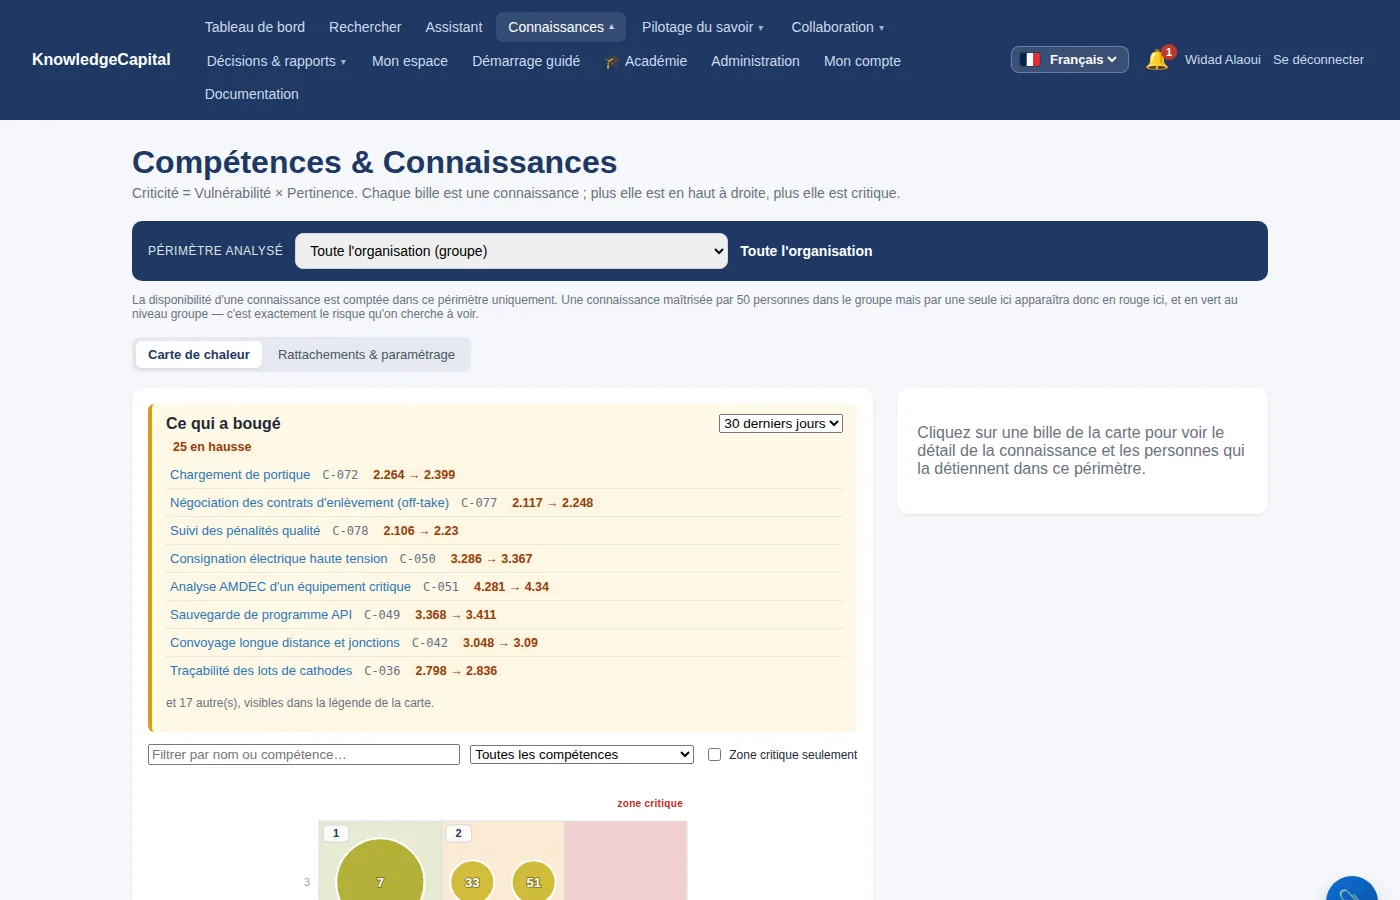Open the Français language dropdown
This screenshot has height=900, width=1400.
[x=1070, y=60]
